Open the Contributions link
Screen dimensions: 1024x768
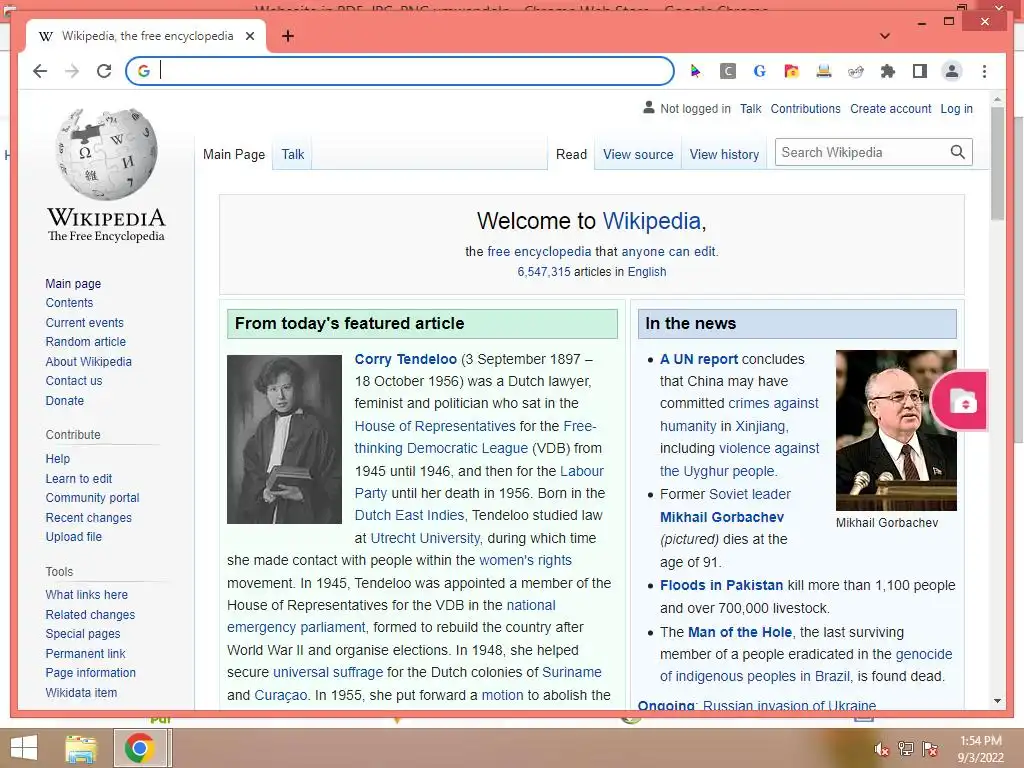click(x=805, y=109)
